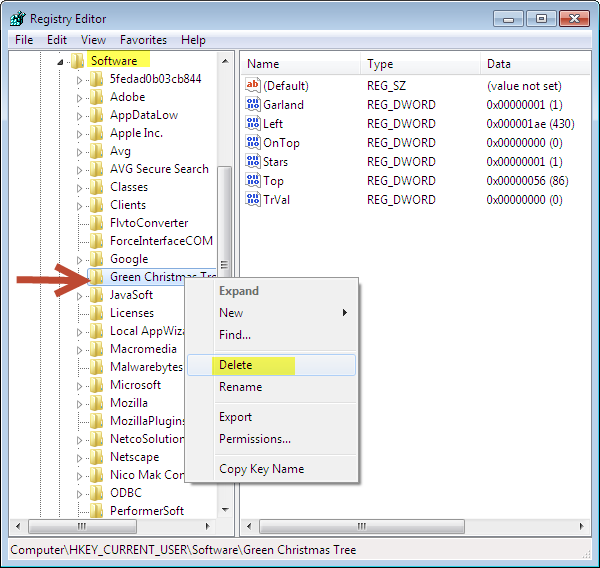Viewport: 600px width, 568px height.
Task: Click the Garland DWORD value icon
Action: [253, 104]
